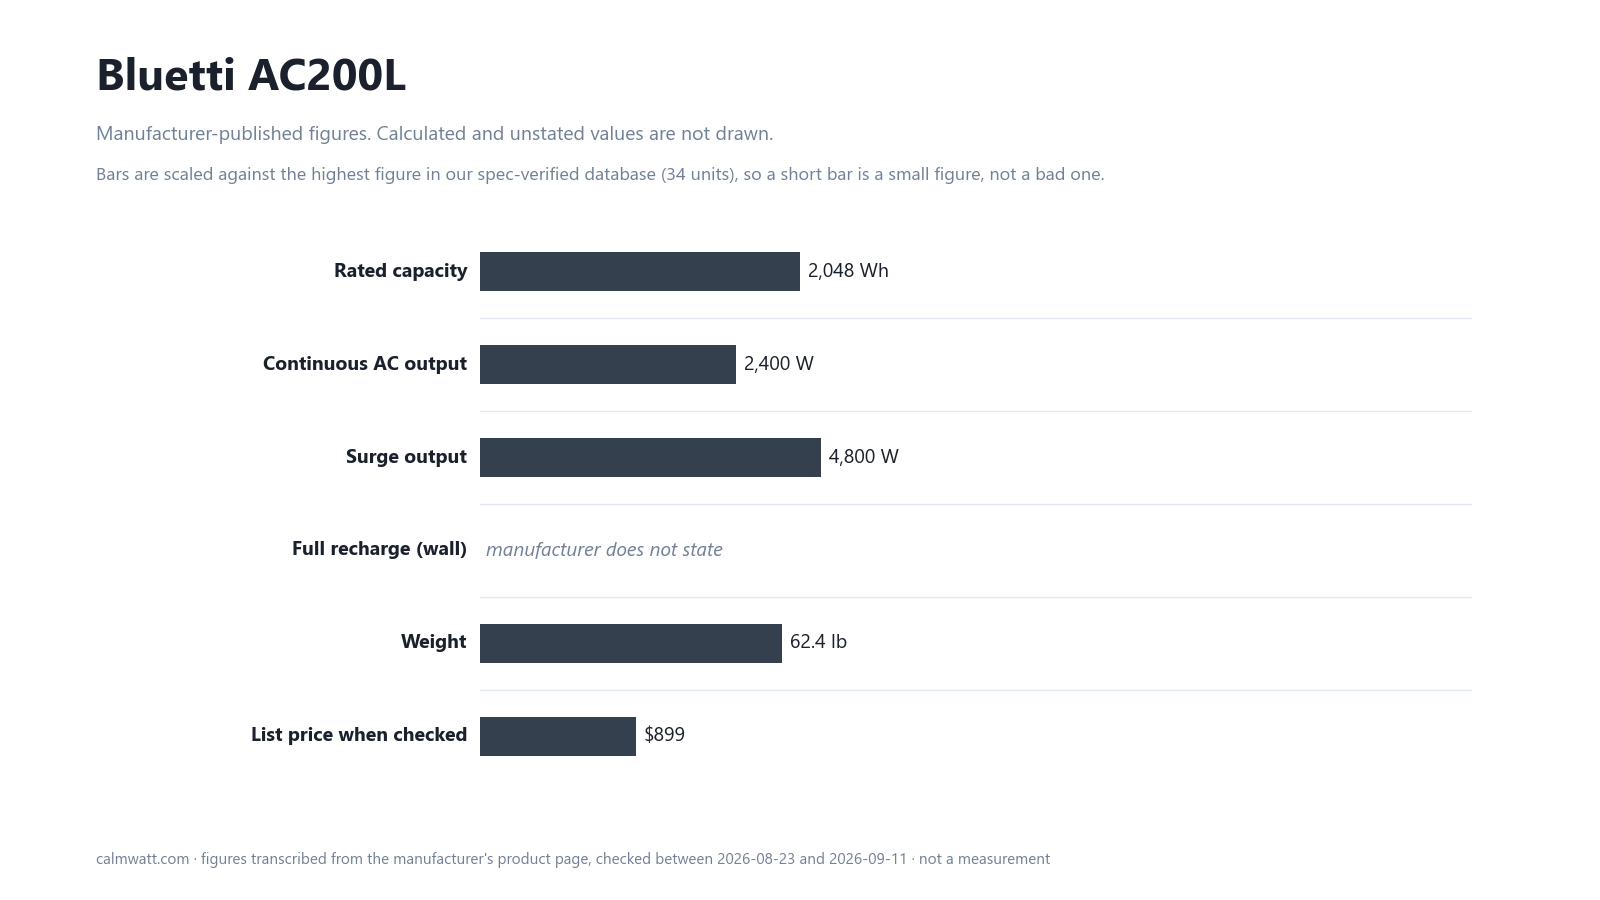Click the List price when checked label
Viewport: 1600px width, 900px height.
pos(359,735)
